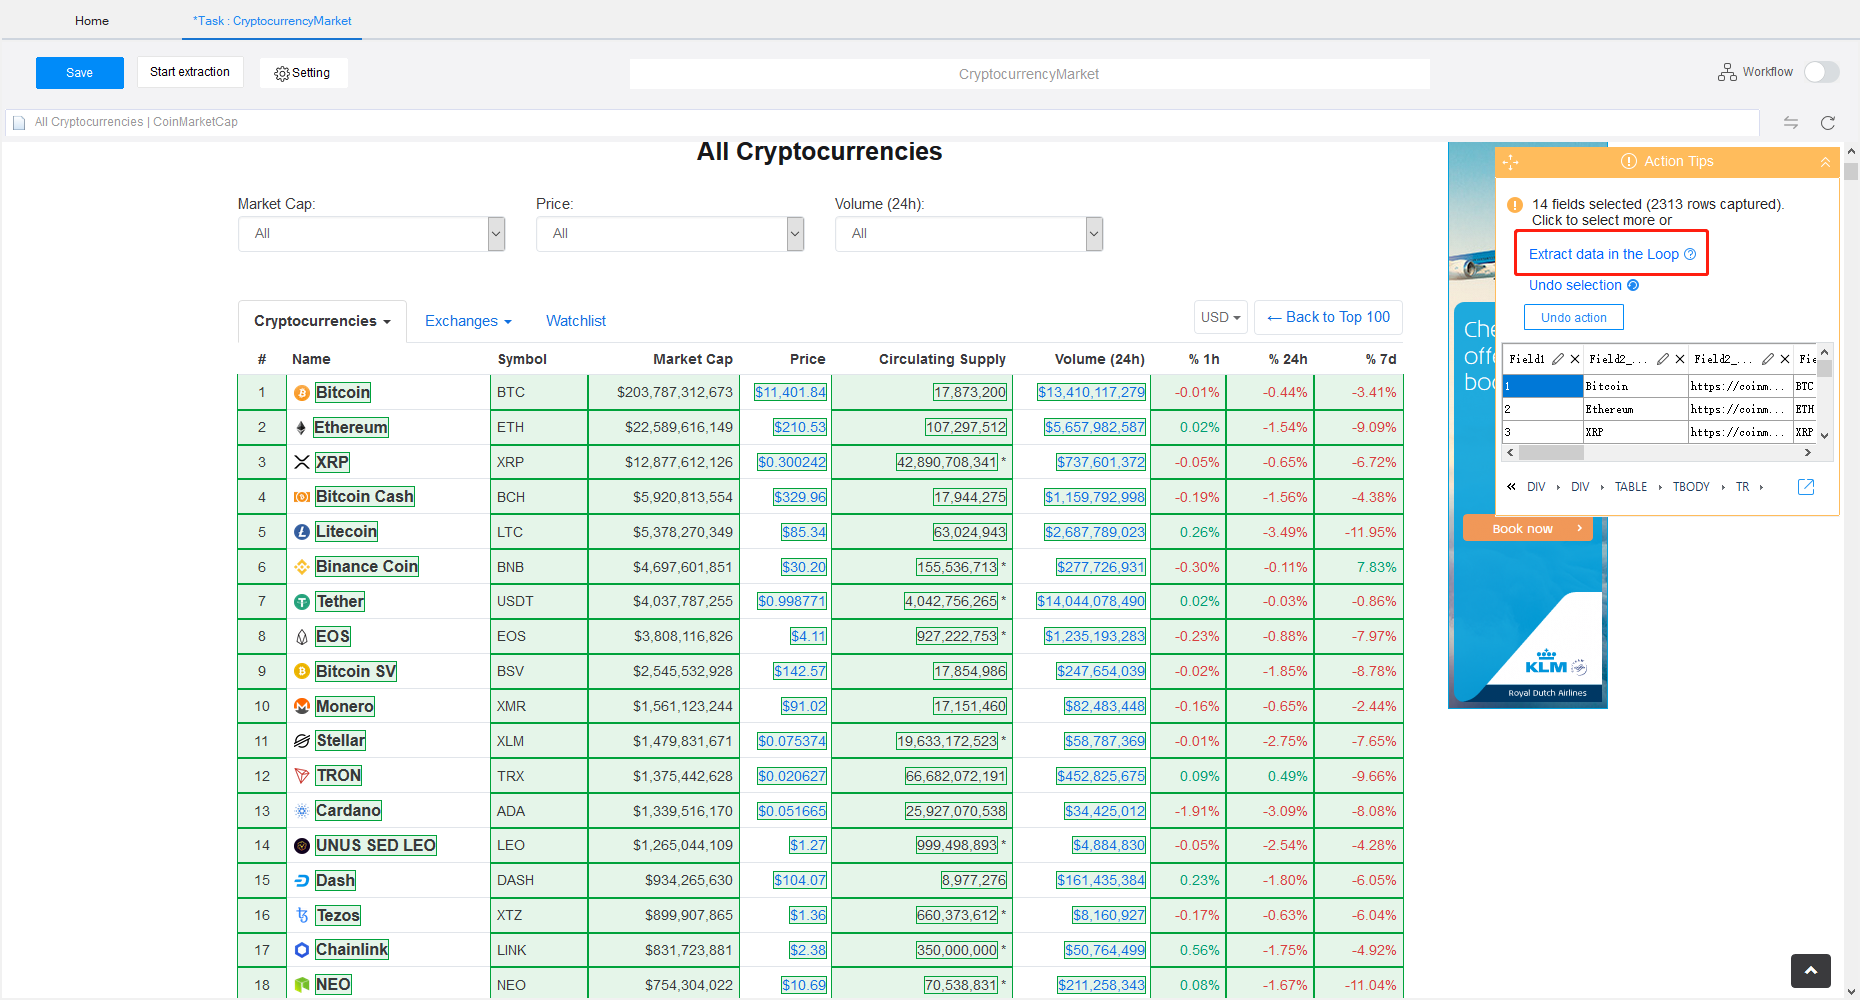Viewport: 1860px width, 1000px height.
Task: Click the pencil icon for Field1 column
Action: [x=1558, y=359]
